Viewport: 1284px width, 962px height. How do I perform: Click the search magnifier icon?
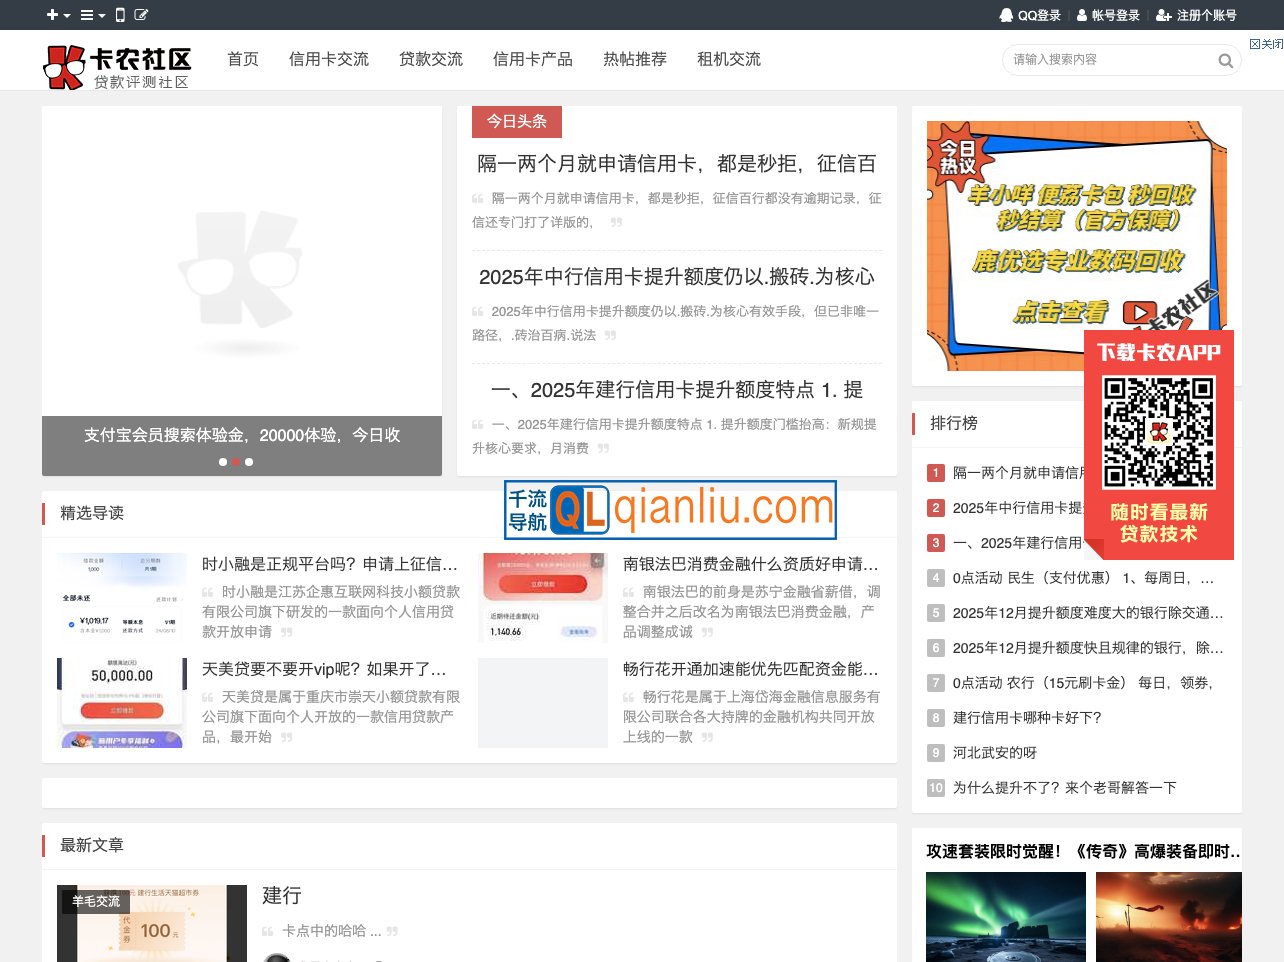tap(1225, 61)
